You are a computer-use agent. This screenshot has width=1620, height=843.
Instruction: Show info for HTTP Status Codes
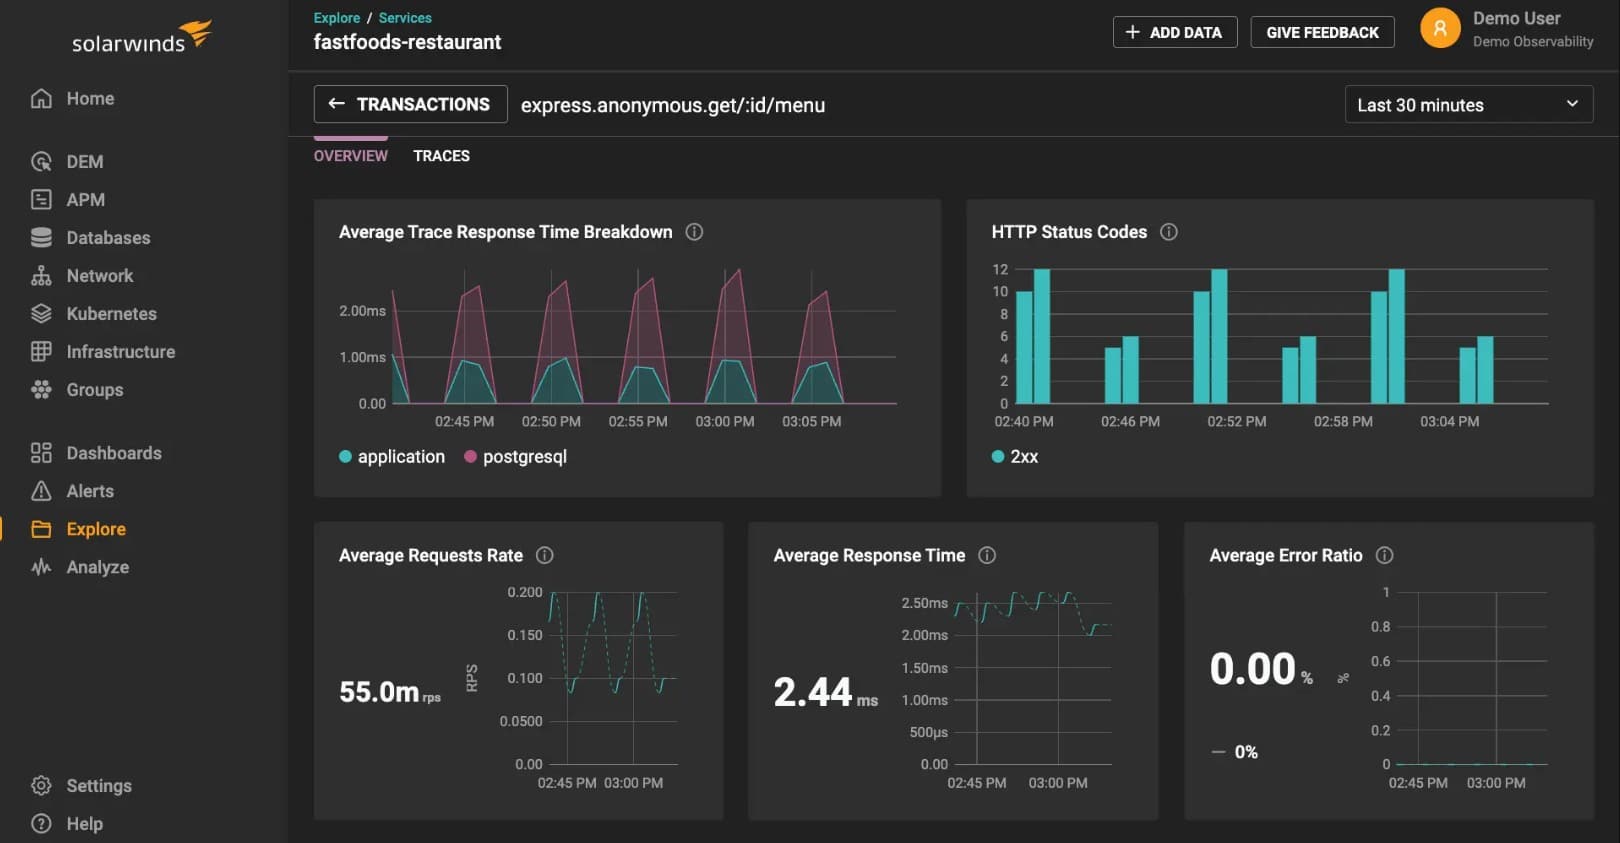1168,232
